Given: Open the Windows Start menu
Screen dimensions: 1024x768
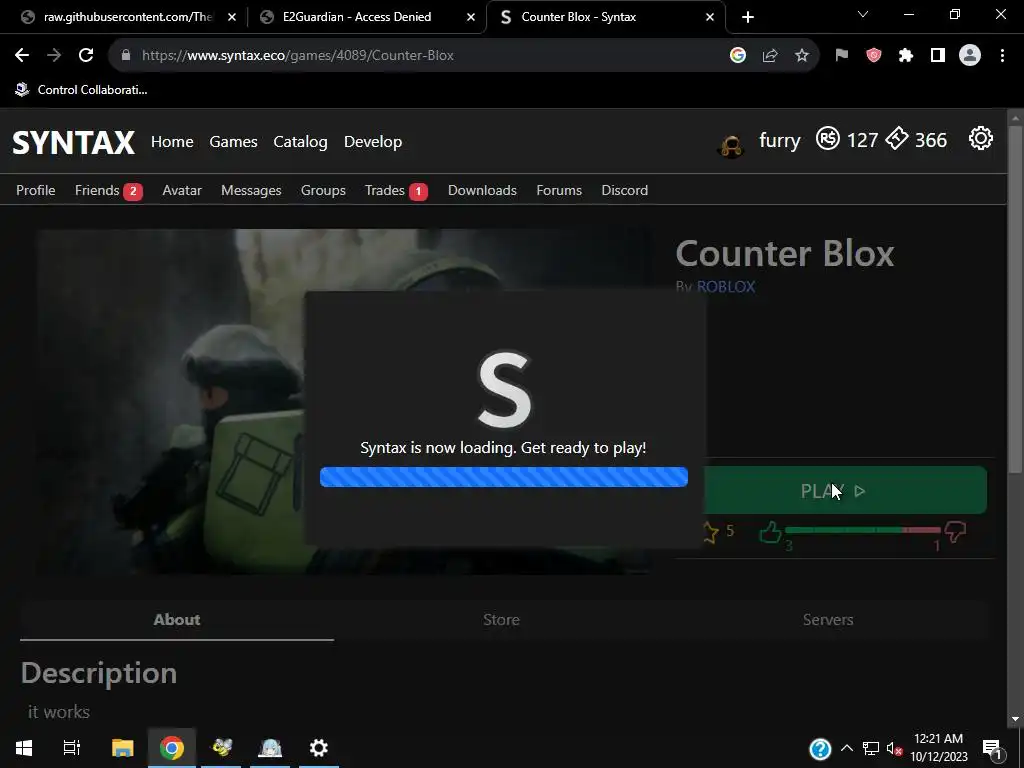Looking at the screenshot, I should coord(24,748).
